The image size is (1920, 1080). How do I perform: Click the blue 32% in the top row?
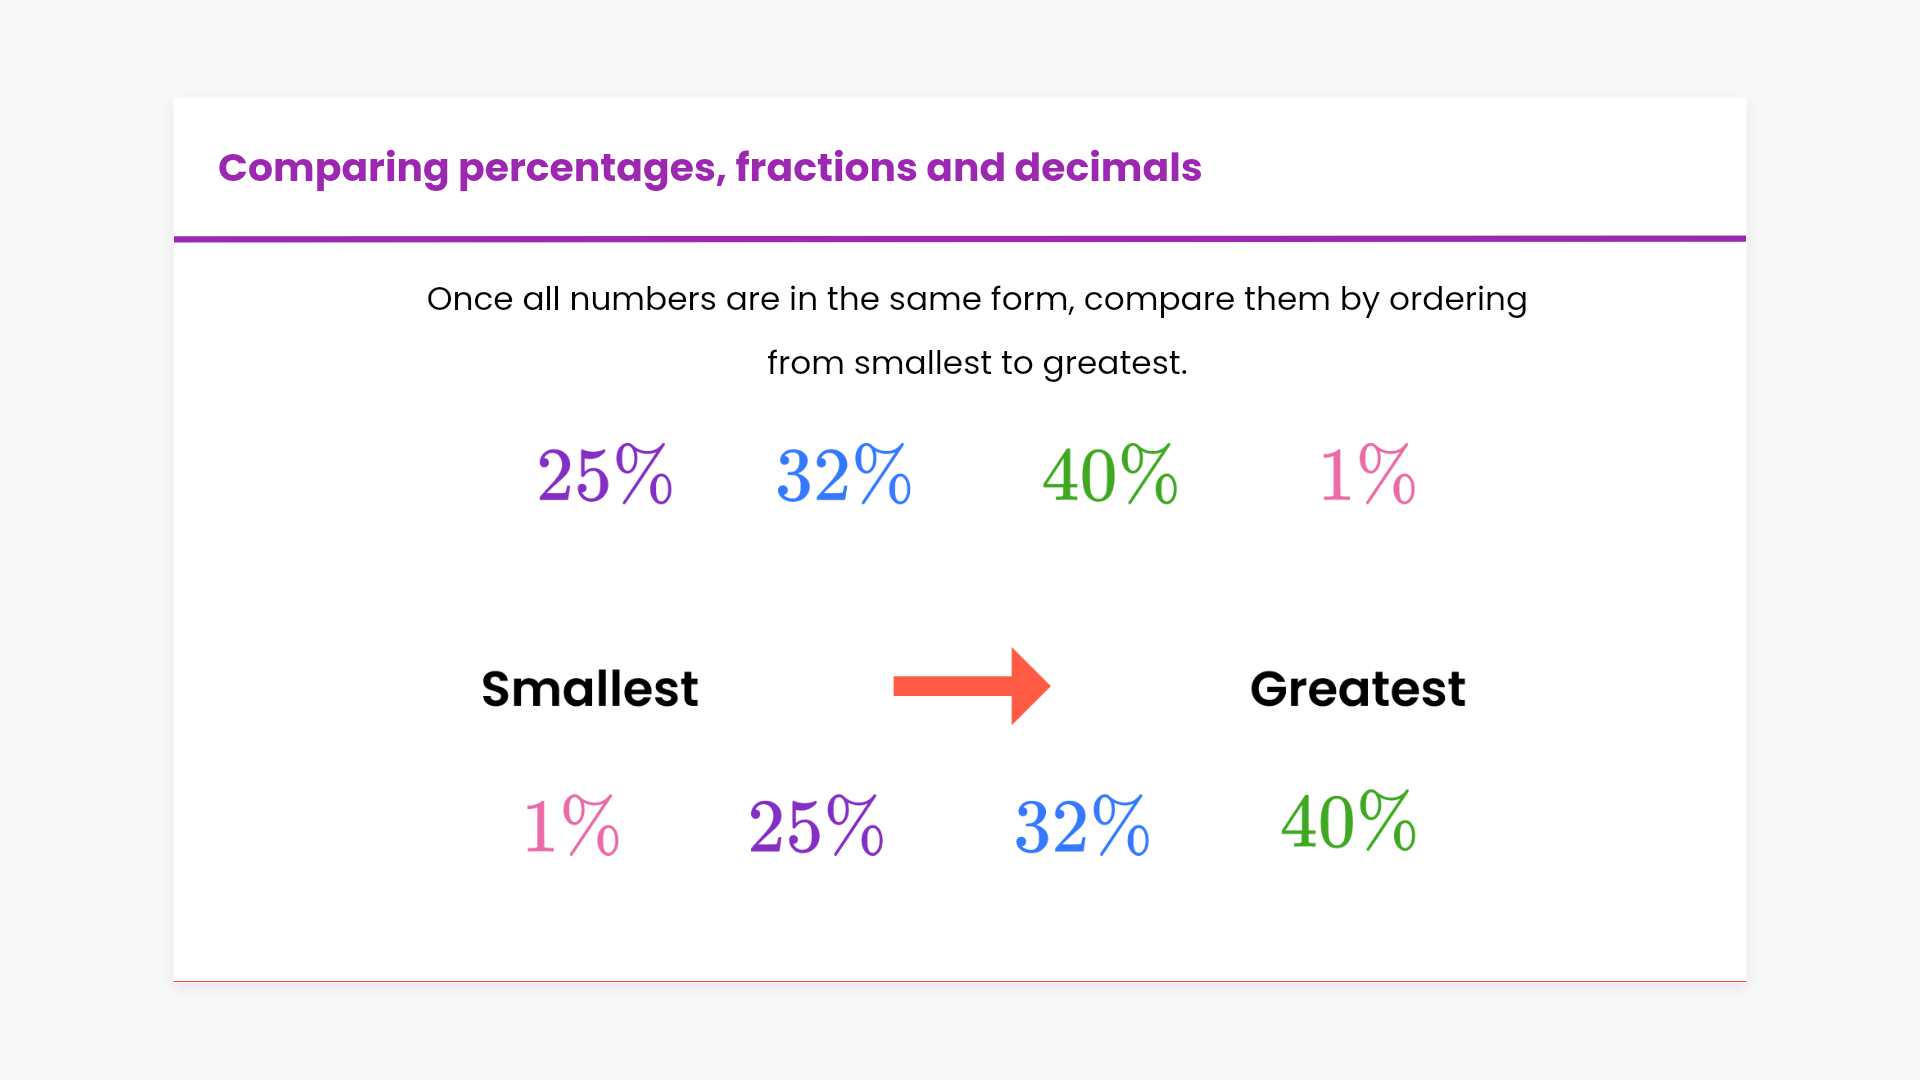tap(843, 475)
